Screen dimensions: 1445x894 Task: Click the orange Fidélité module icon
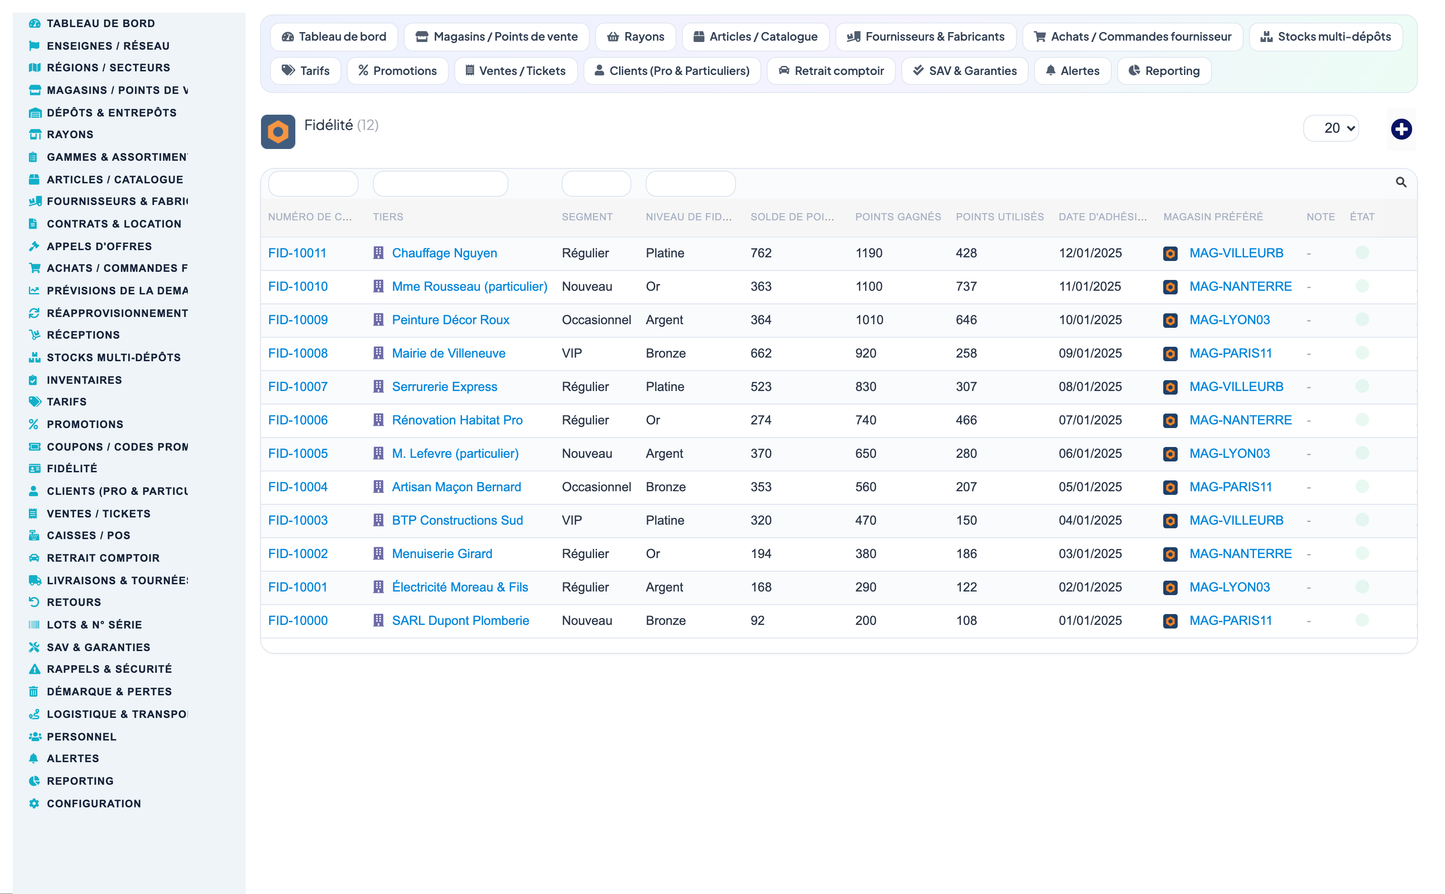coord(278,132)
